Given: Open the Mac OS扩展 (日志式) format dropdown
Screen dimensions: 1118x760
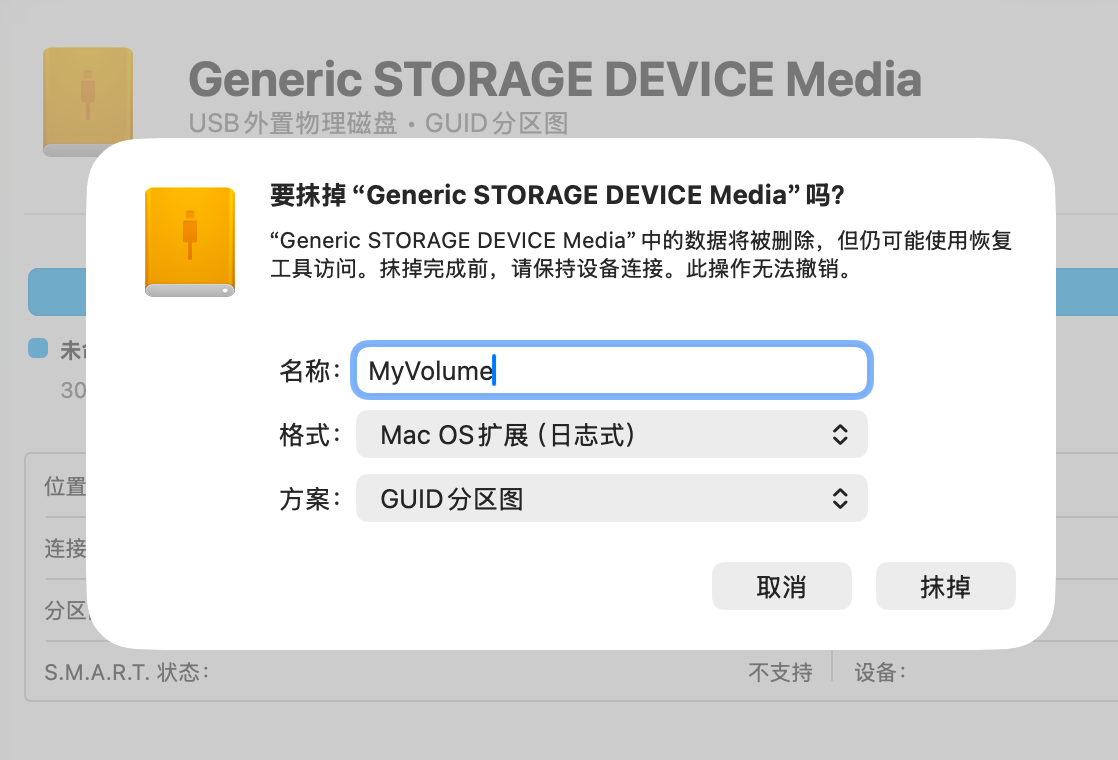Looking at the screenshot, I should click(x=611, y=435).
